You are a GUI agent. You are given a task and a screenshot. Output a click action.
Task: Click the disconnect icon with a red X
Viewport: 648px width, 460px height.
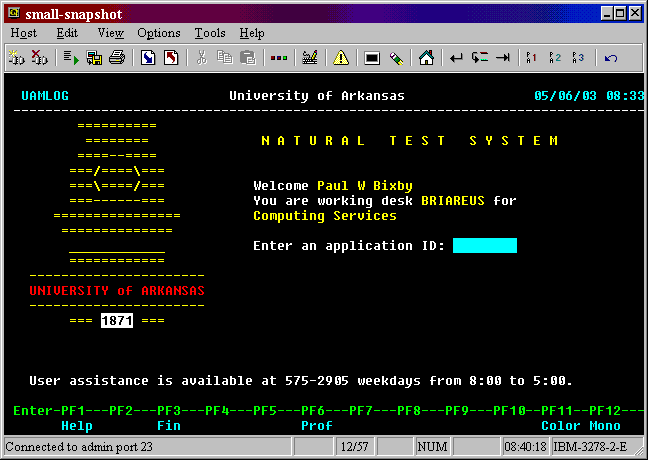pos(39,58)
